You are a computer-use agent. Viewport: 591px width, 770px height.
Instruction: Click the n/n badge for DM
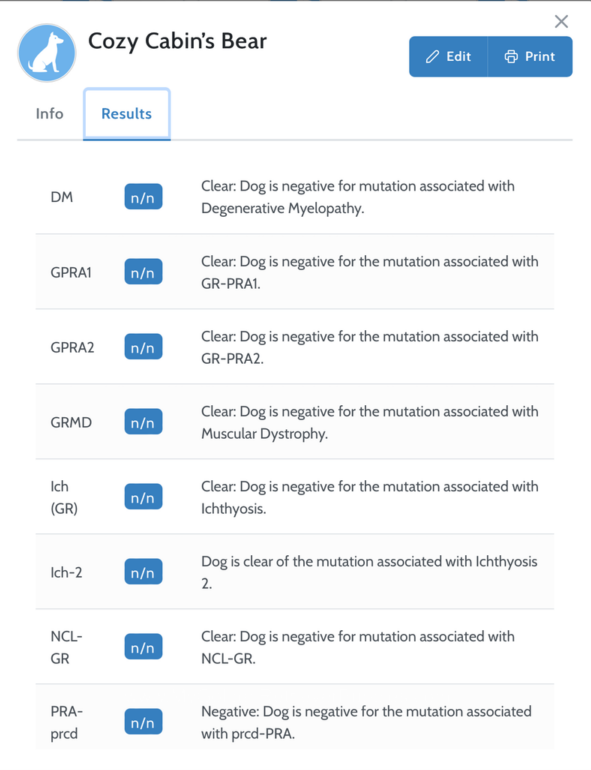[x=143, y=197]
